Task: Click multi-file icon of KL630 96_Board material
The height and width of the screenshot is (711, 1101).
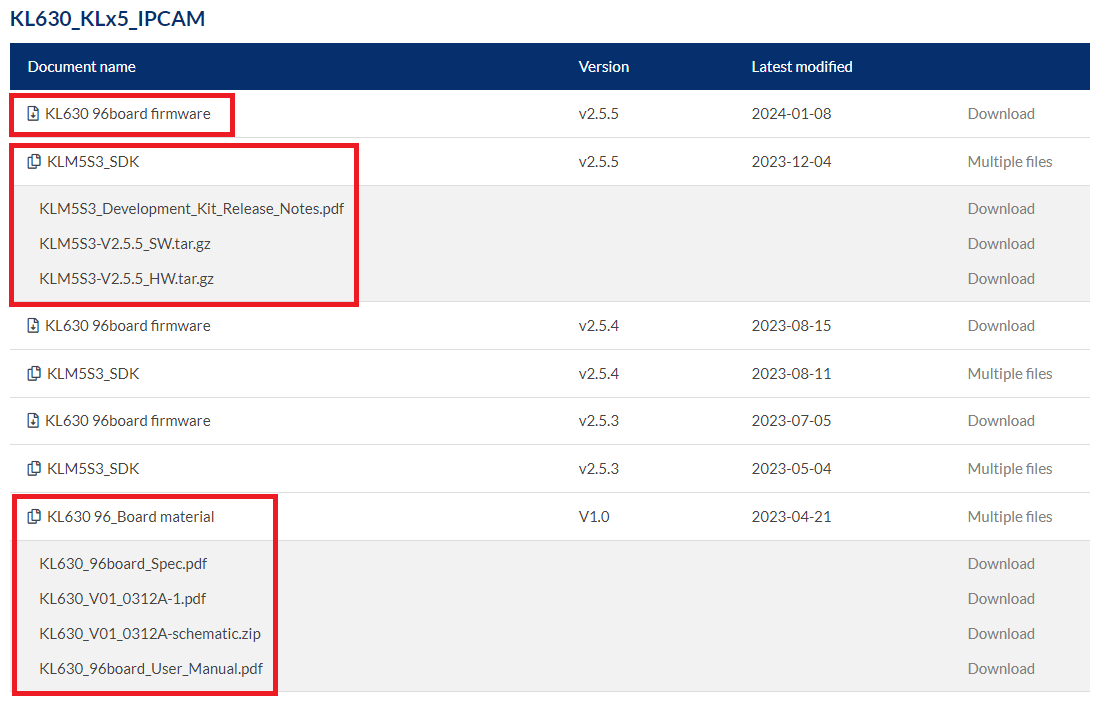Action: coord(34,517)
